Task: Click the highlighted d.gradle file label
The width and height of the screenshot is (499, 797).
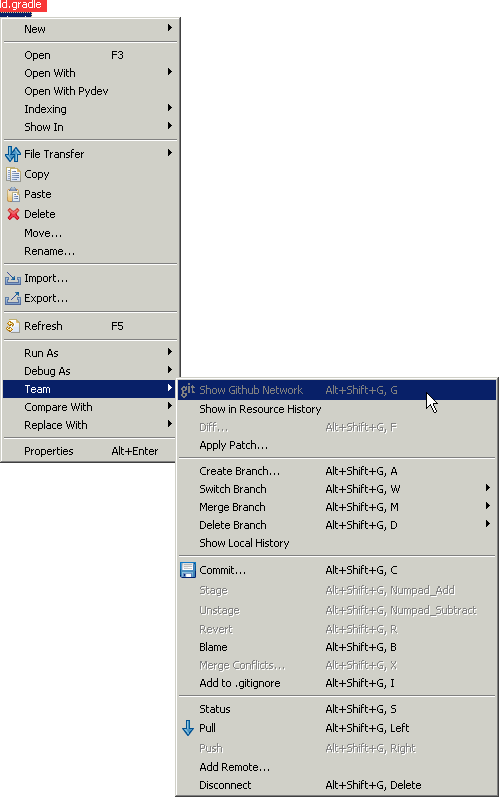Action: pyautogui.click(x=23, y=5)
